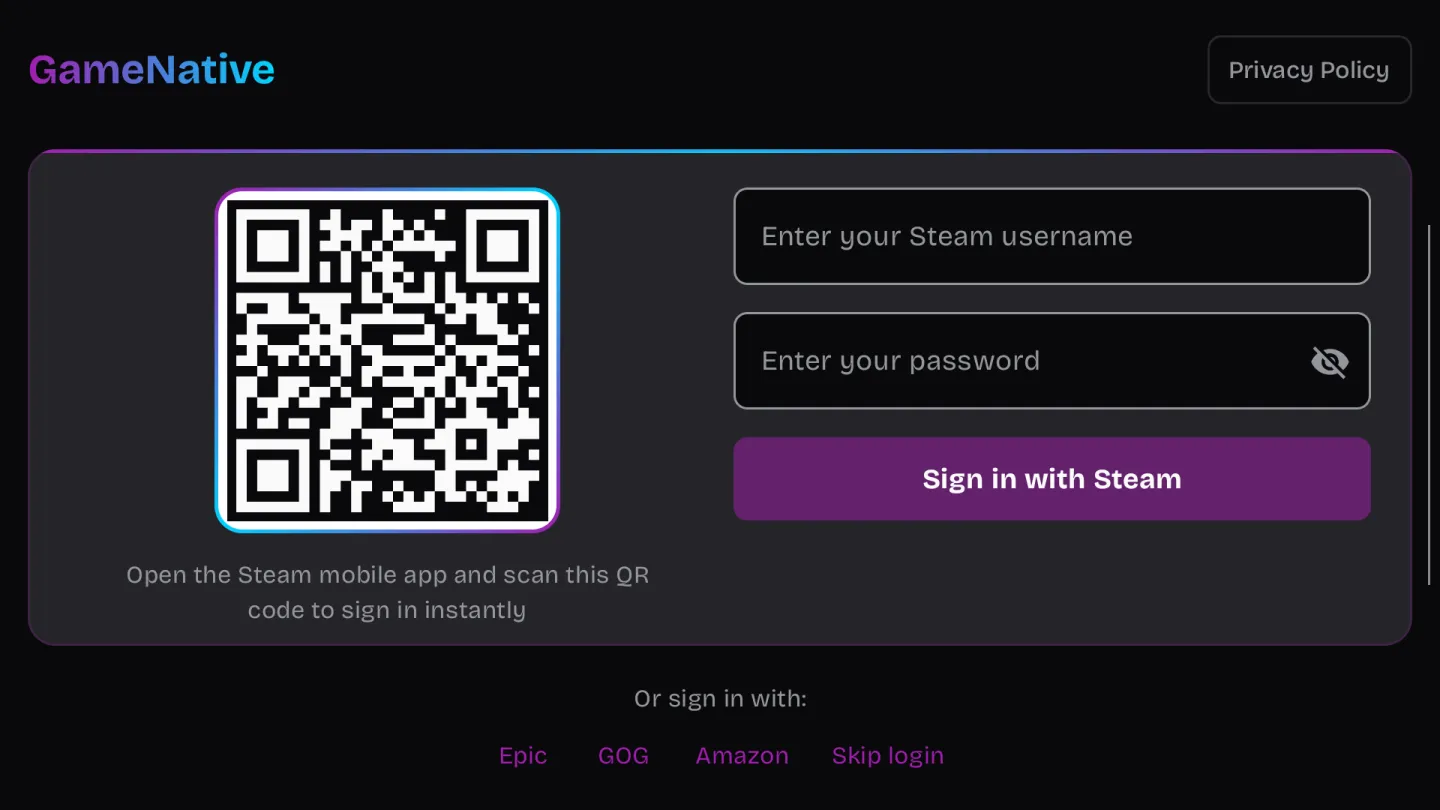Click Sign in with Steam button

[1052, 479]
